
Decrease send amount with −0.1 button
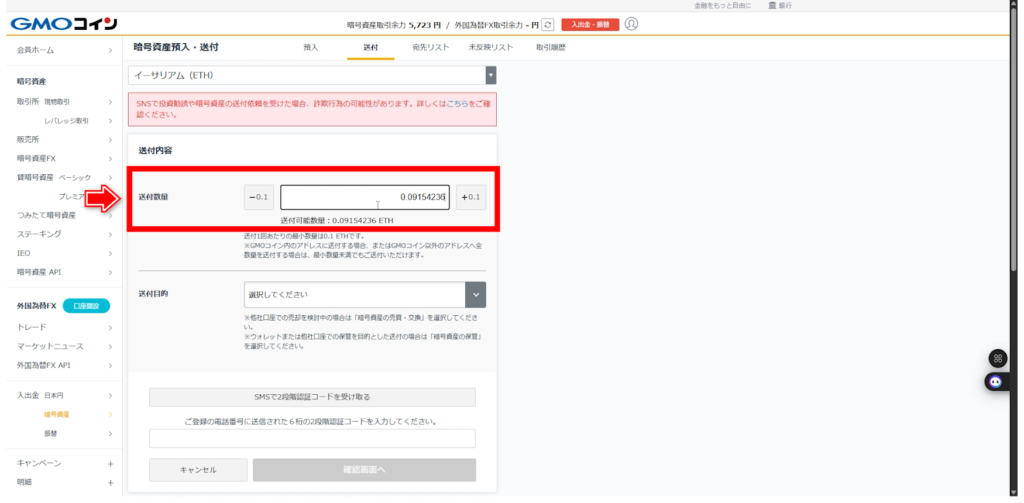click(x=259, y=197)
